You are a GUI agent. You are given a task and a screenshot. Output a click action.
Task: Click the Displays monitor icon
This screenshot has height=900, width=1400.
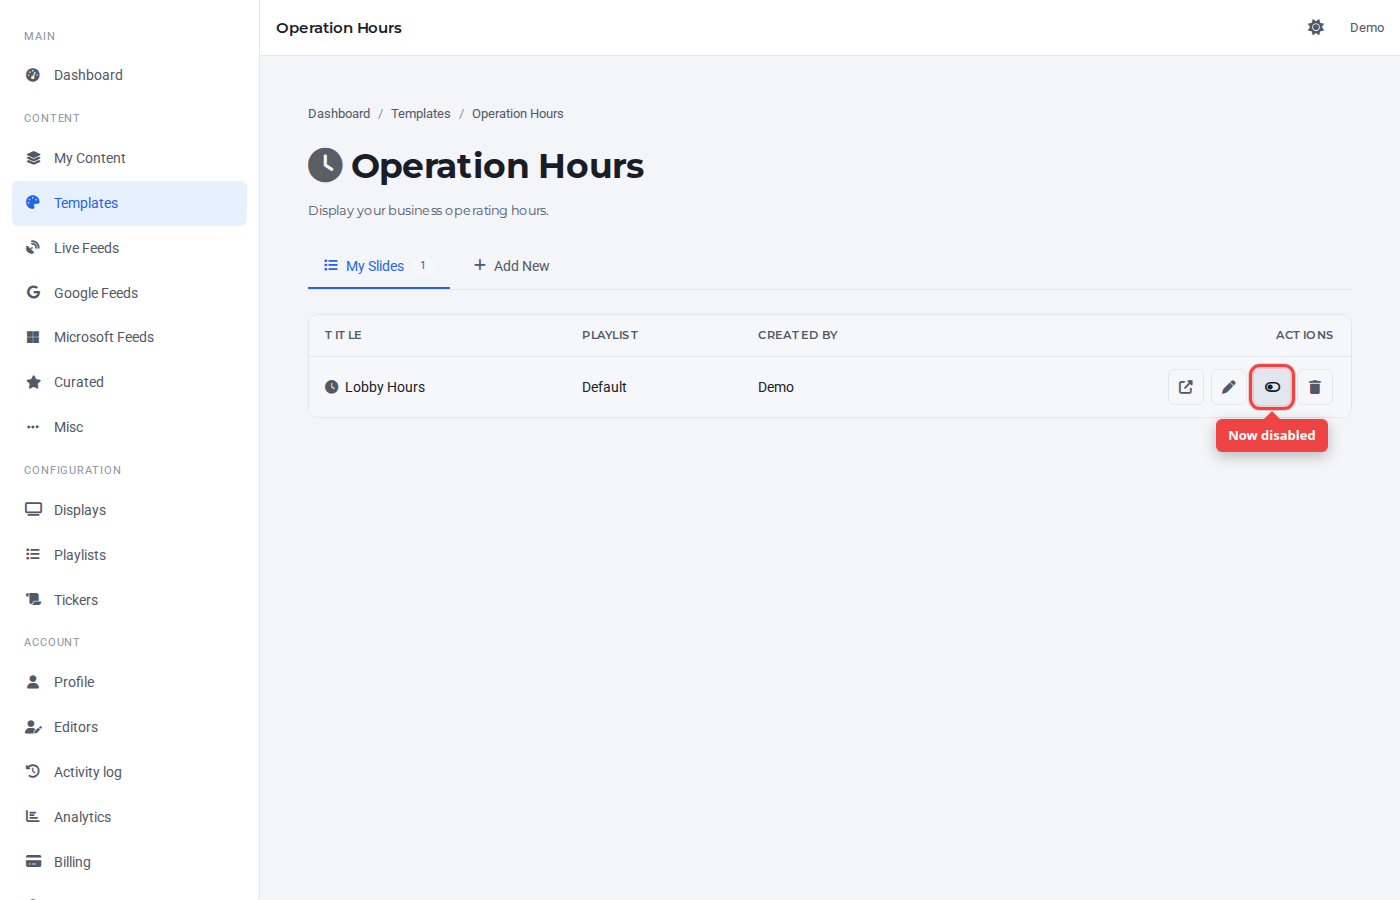[x=33, y=509]
